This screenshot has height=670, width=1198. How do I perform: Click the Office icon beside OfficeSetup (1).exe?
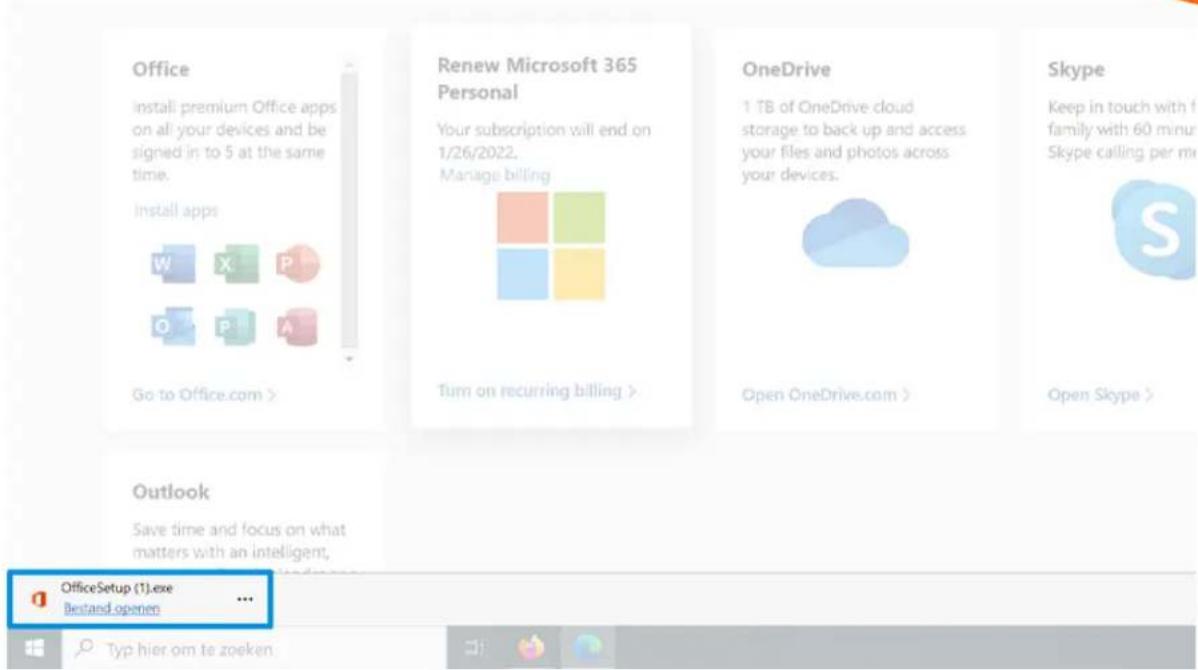(x=38, y=600)
